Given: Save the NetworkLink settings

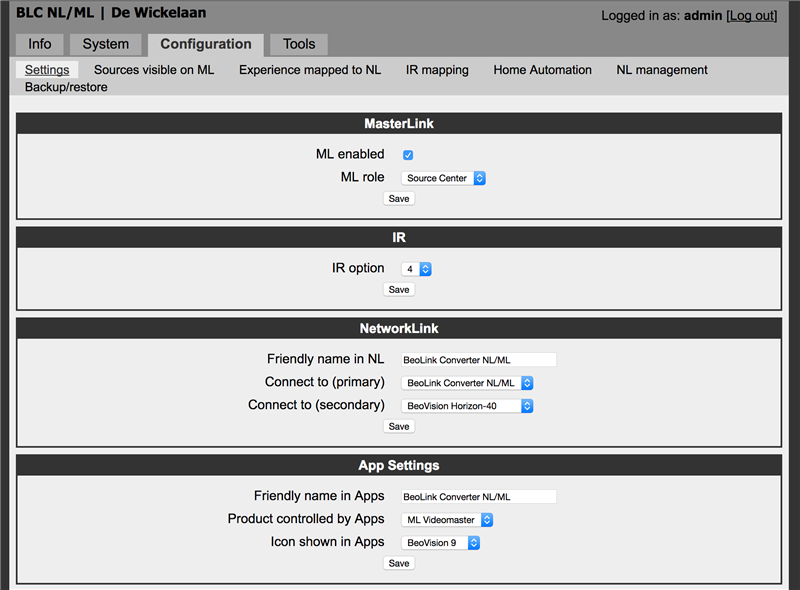Looking at the screenshot, I should point(399,426).
